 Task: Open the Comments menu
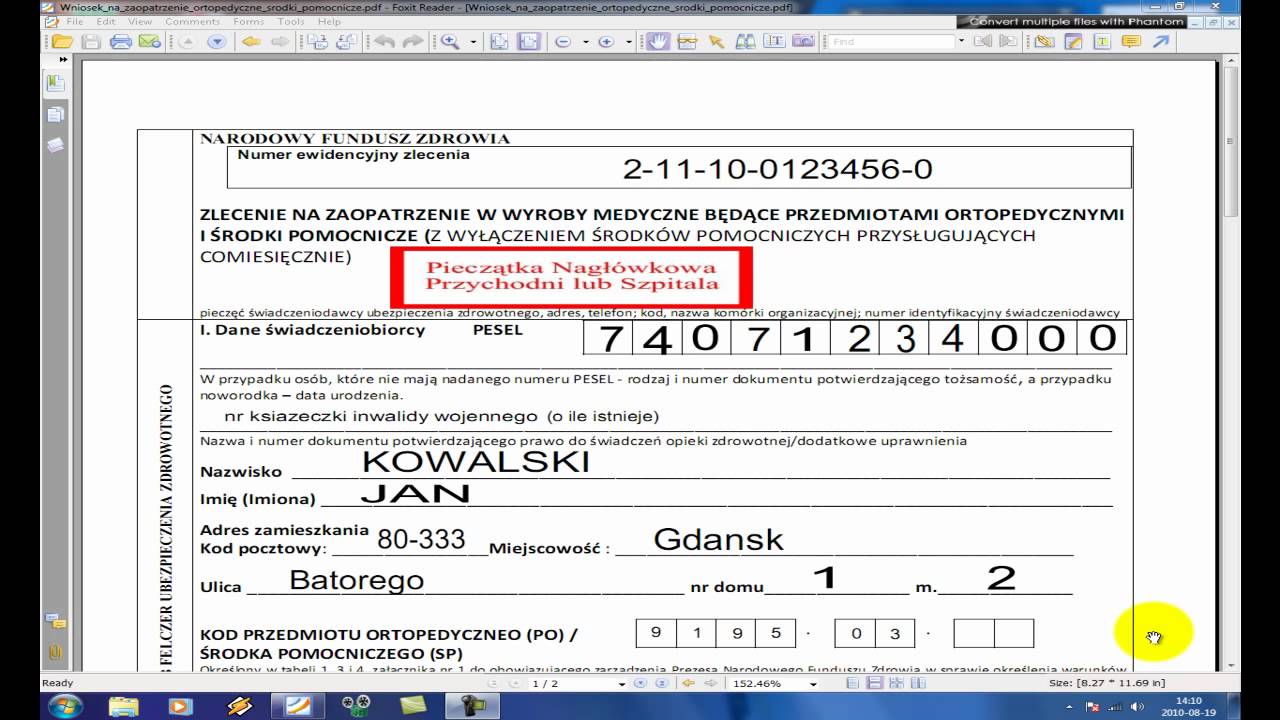[x=193, y=21]
